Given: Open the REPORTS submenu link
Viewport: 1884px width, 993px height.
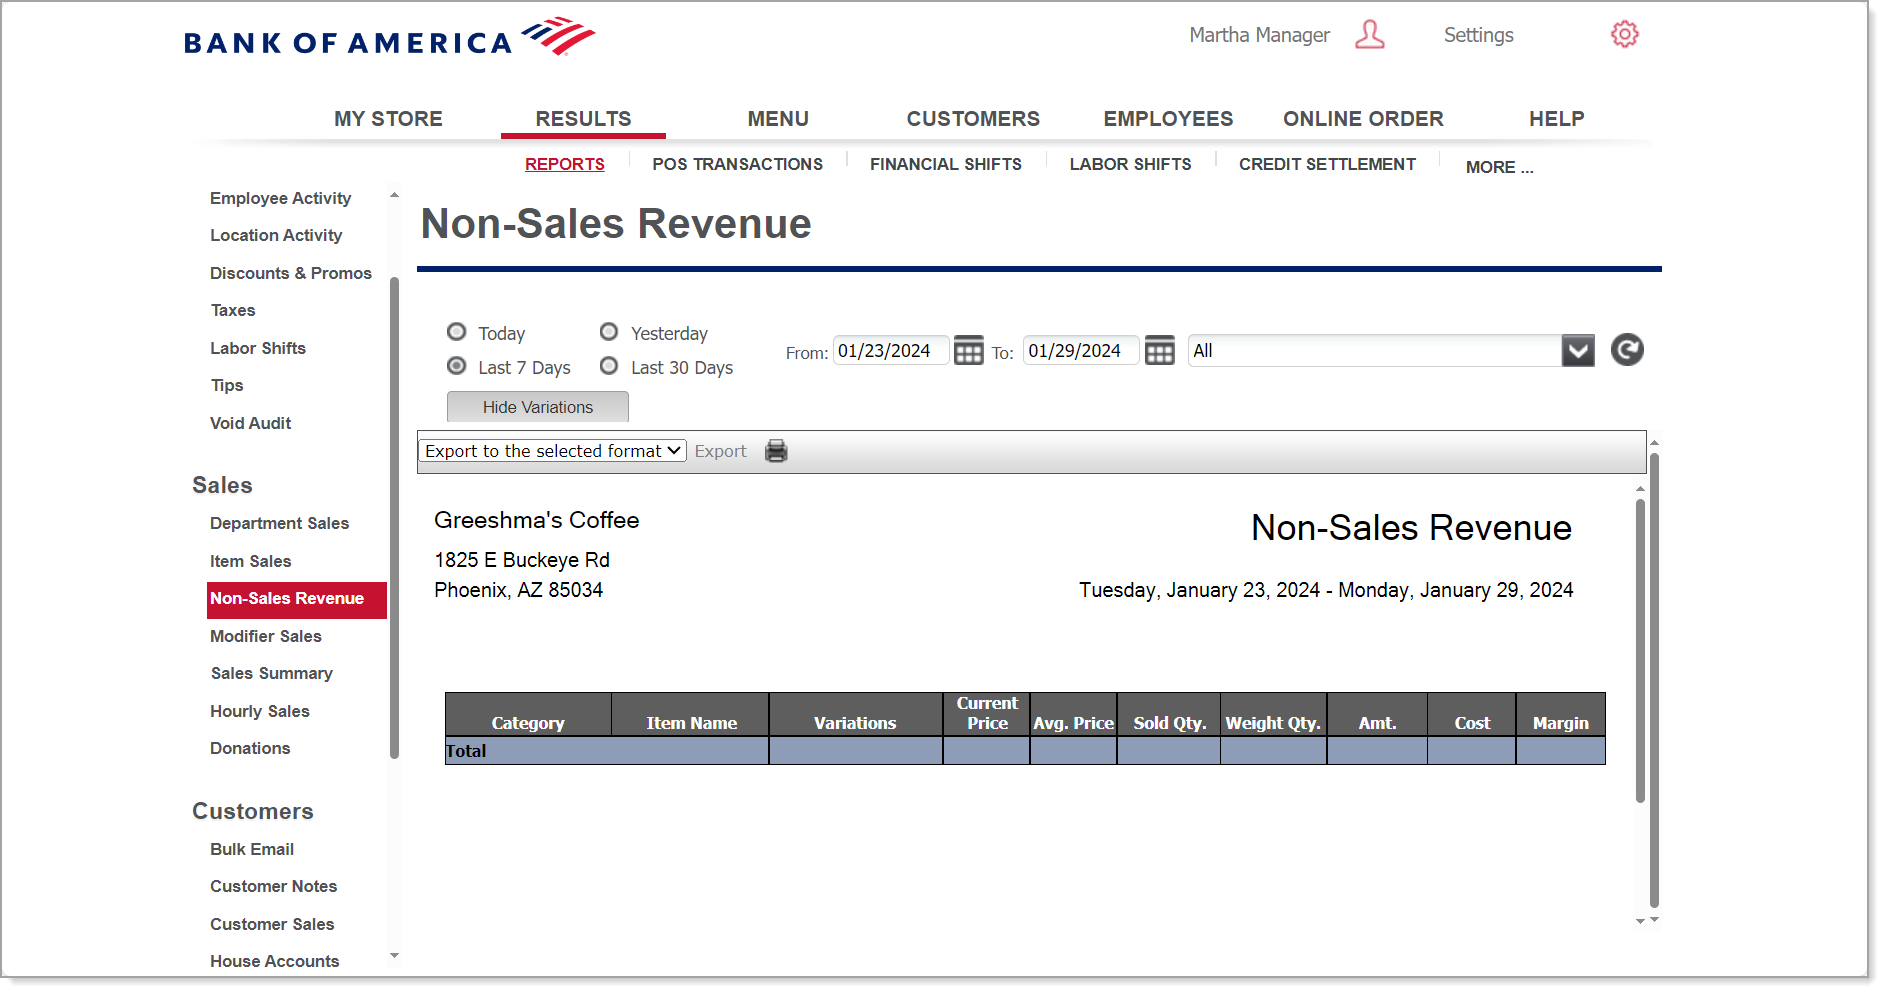Looking at the screenshot, I should tap(565, 164).
